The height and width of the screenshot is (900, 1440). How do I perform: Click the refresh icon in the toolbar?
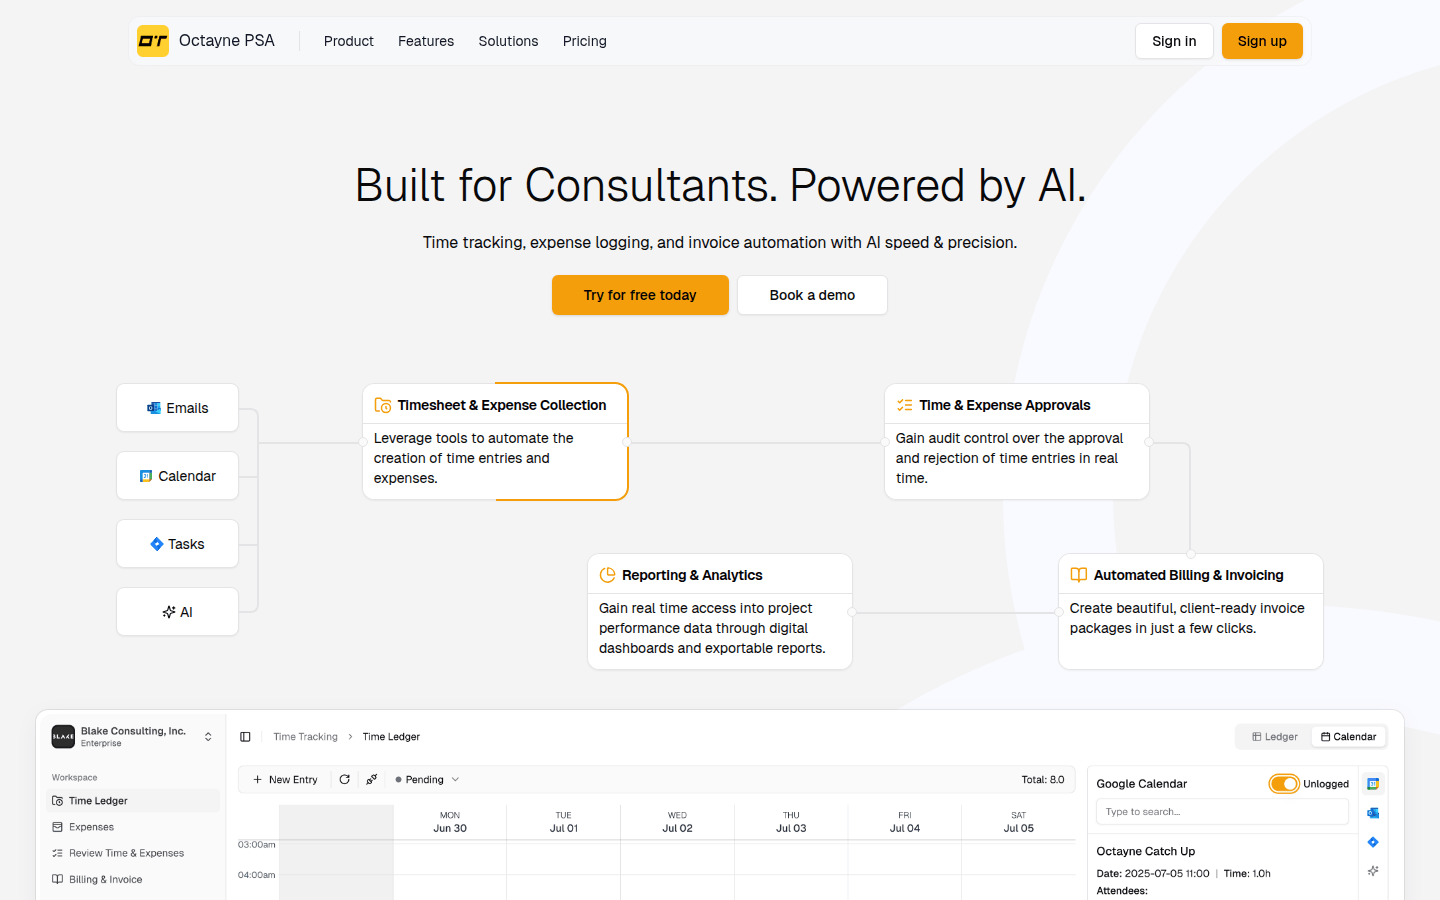click(x=345, y=779)
